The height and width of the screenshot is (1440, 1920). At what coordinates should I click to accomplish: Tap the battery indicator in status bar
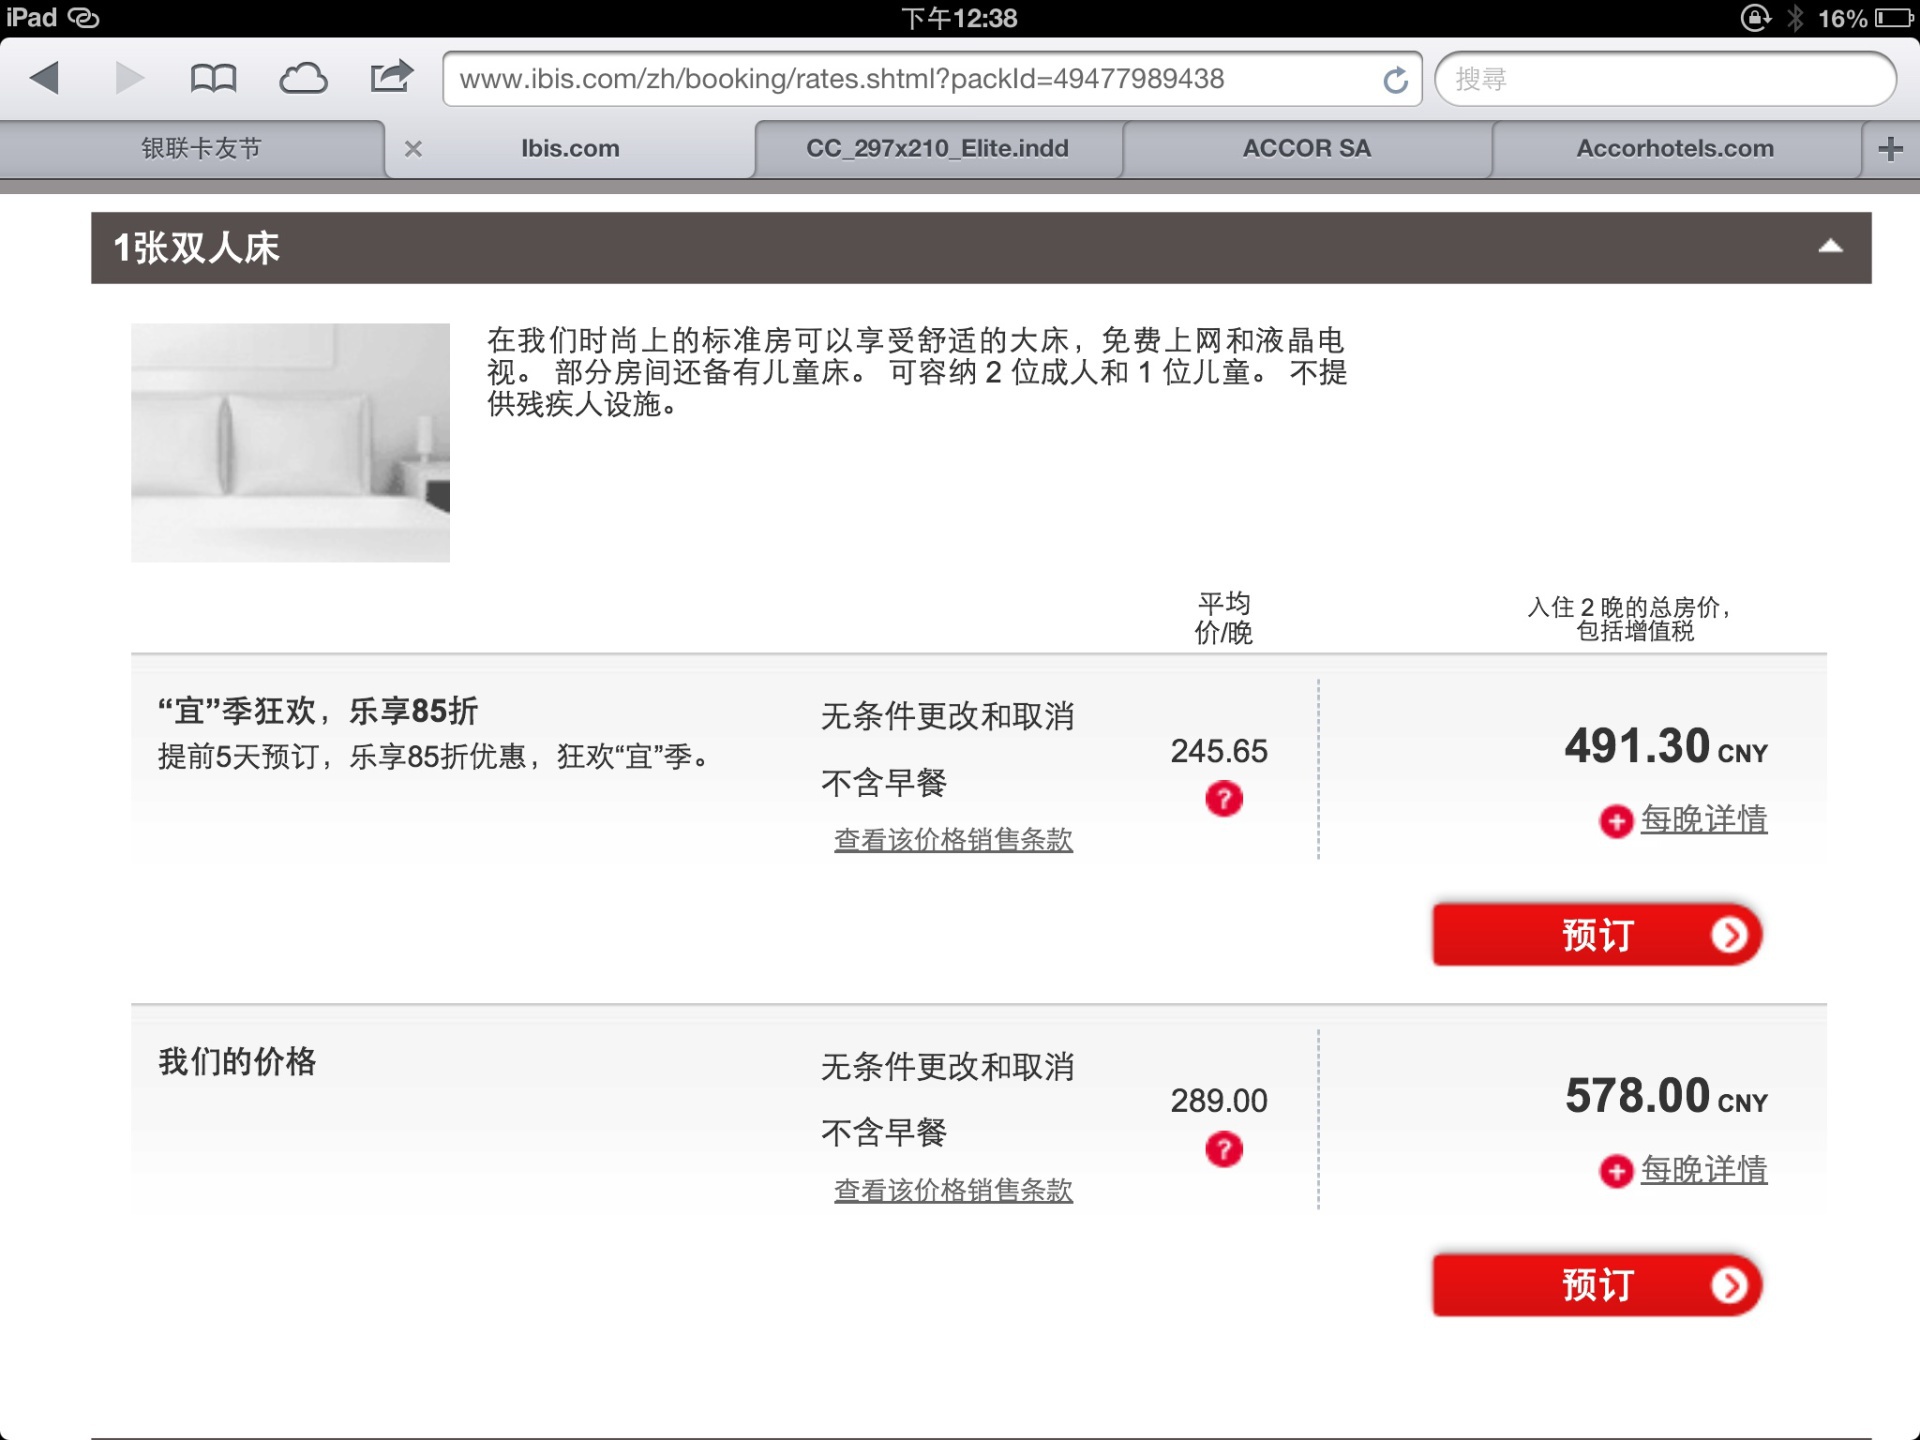pyautogui.click(x=1893, y=18)
